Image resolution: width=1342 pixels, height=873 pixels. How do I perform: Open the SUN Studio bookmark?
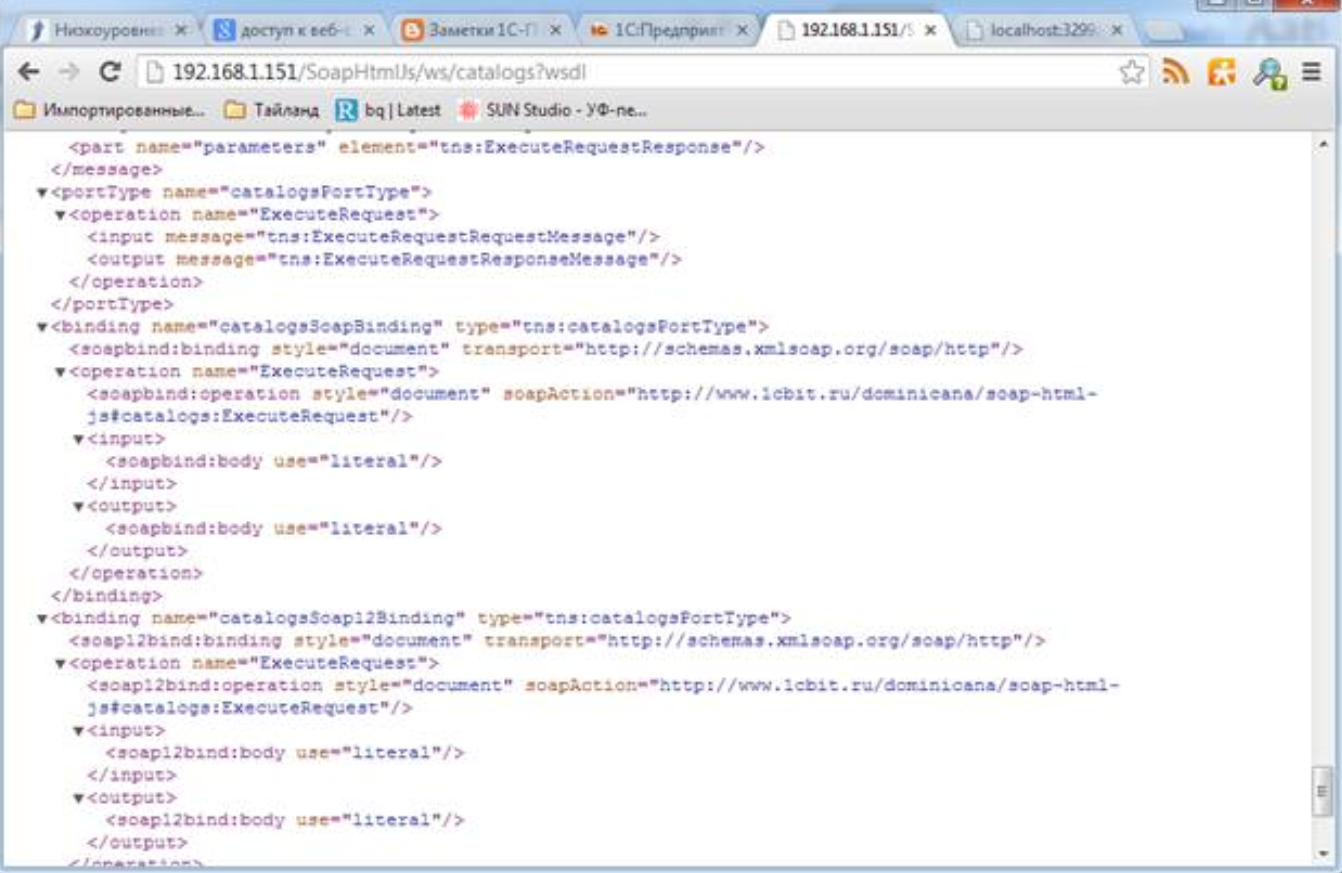coord(554,110)
